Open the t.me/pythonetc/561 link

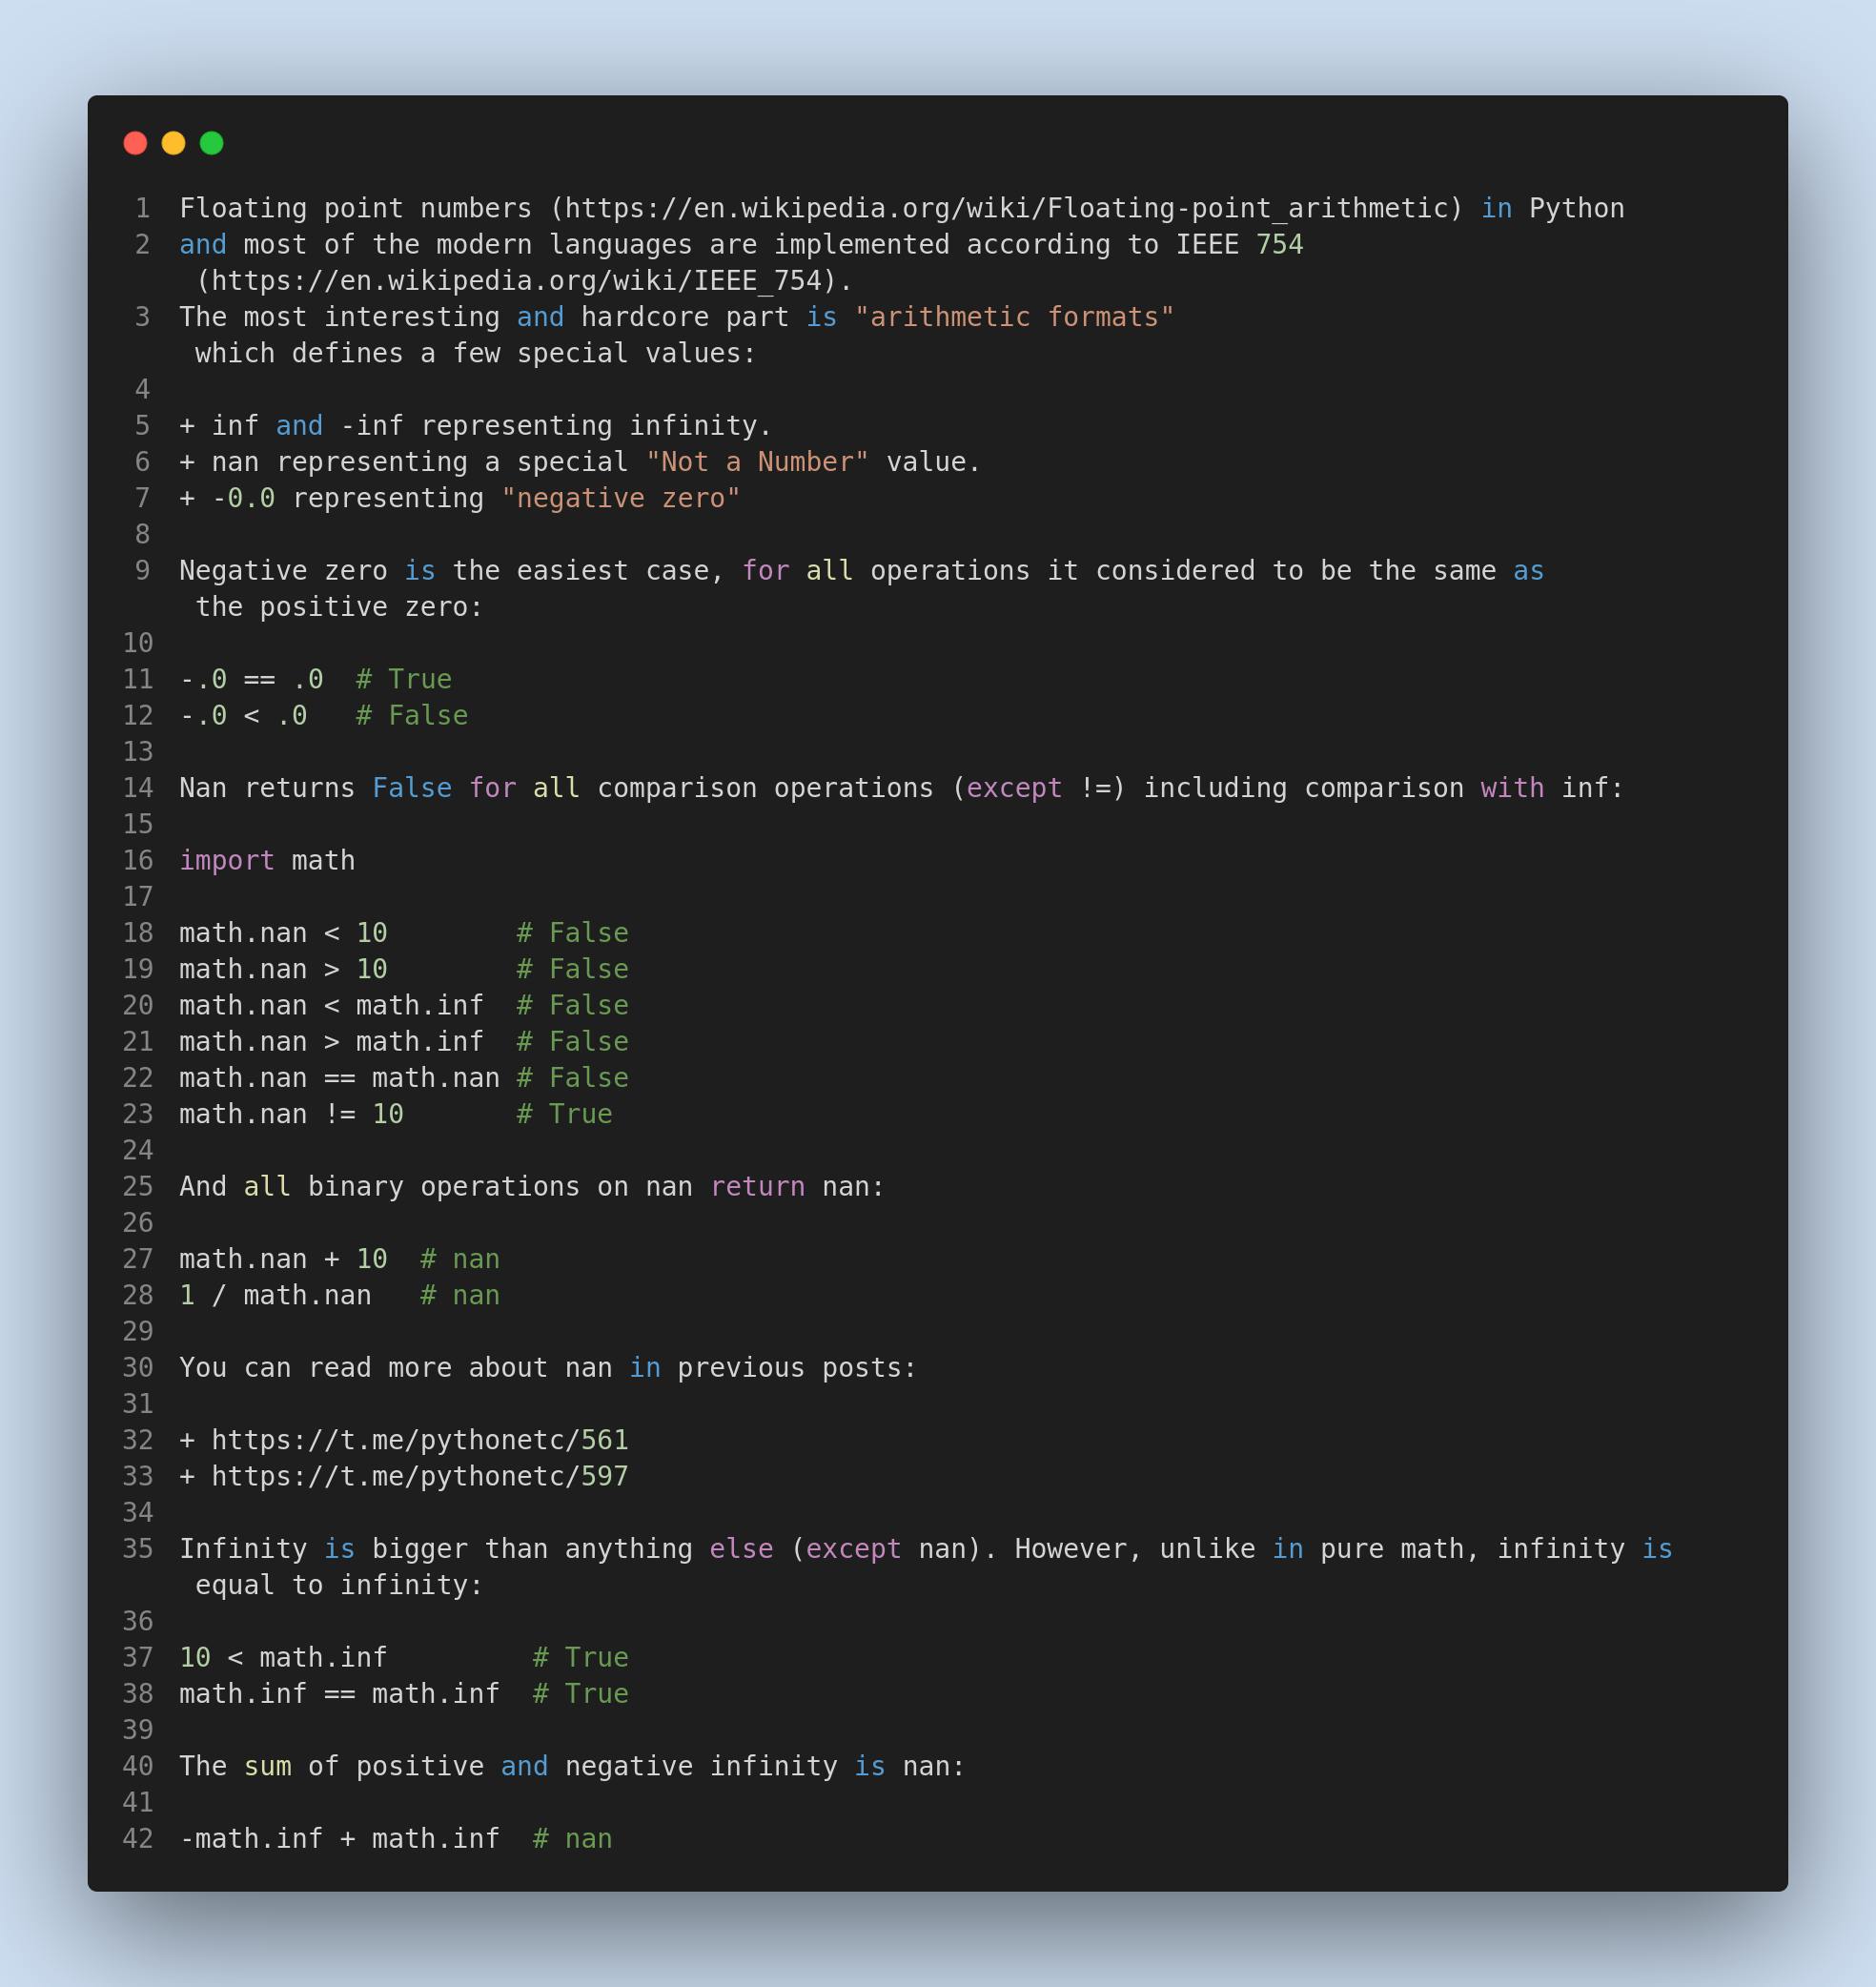420,1440
